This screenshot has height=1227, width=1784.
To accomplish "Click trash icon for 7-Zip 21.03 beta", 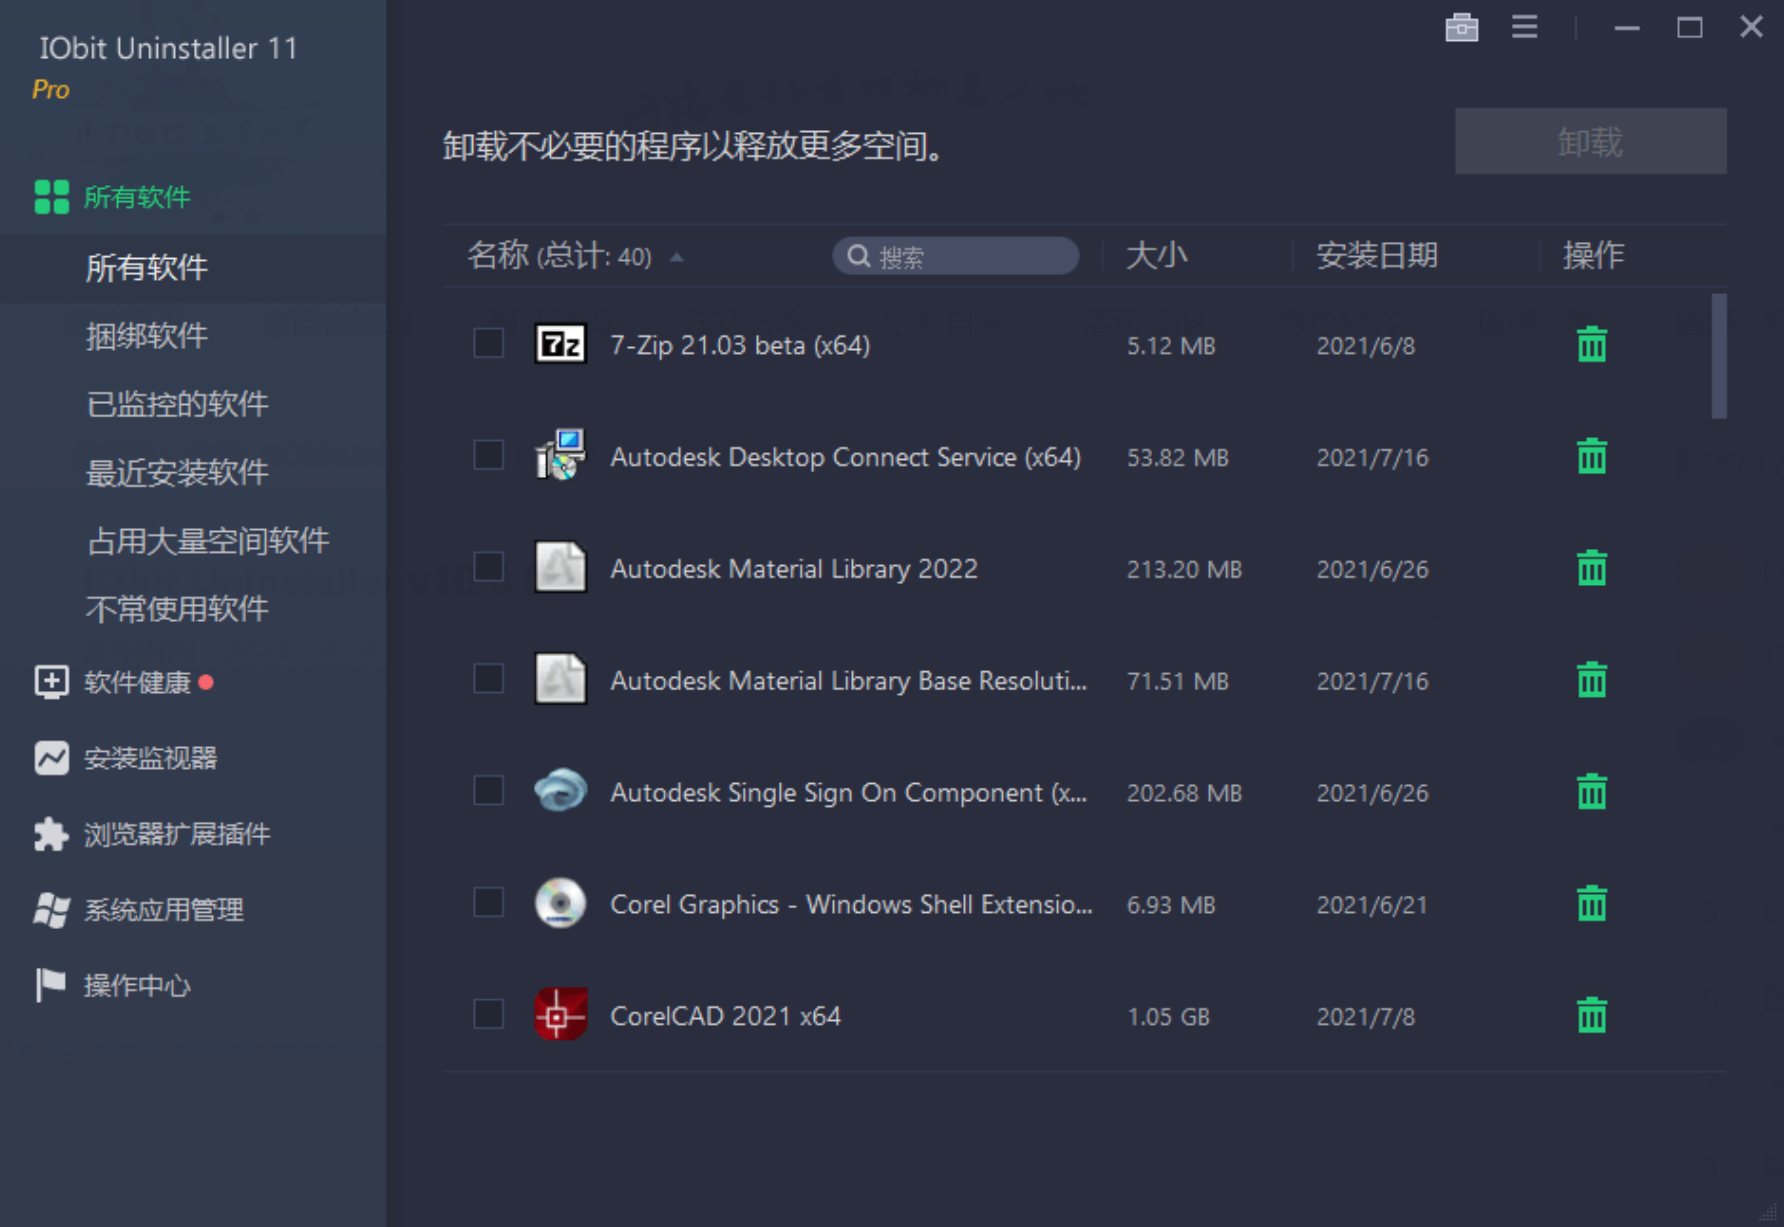I will tap(1591, 345).
